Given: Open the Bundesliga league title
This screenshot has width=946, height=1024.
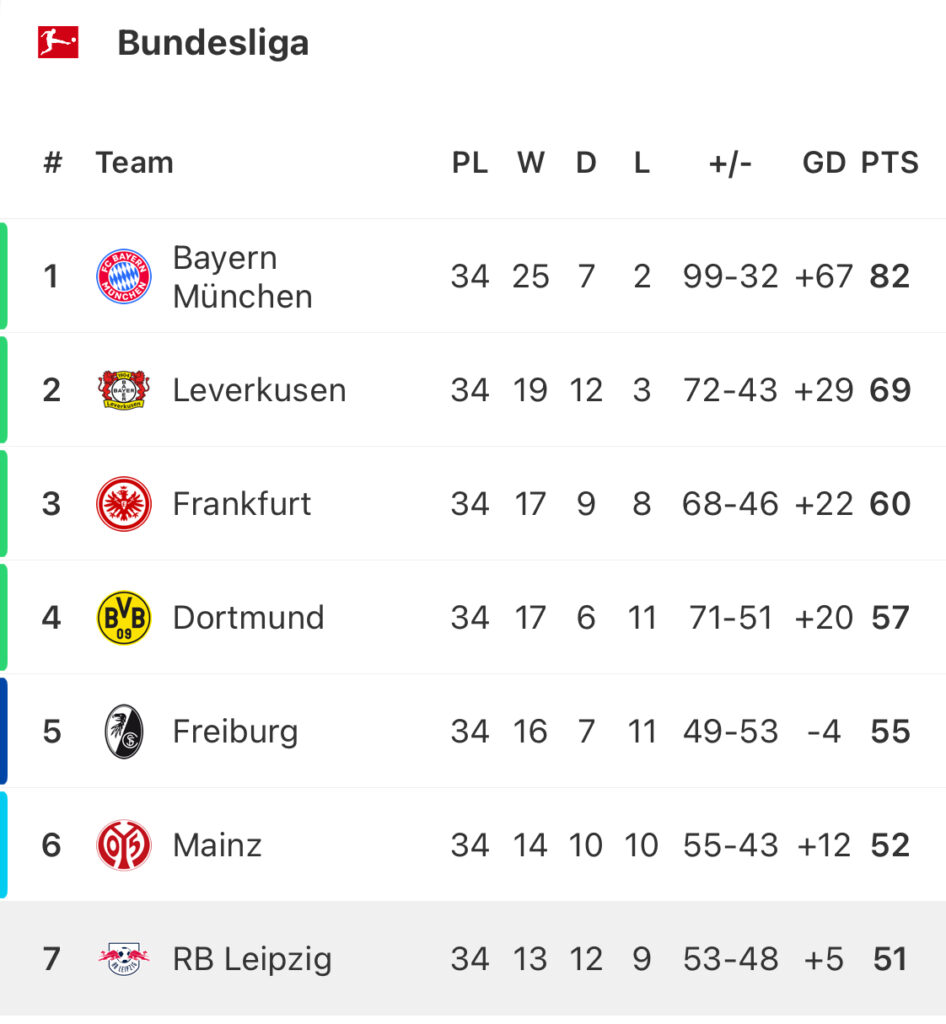Looking at the screenshot, I should [x=213, y=43].
